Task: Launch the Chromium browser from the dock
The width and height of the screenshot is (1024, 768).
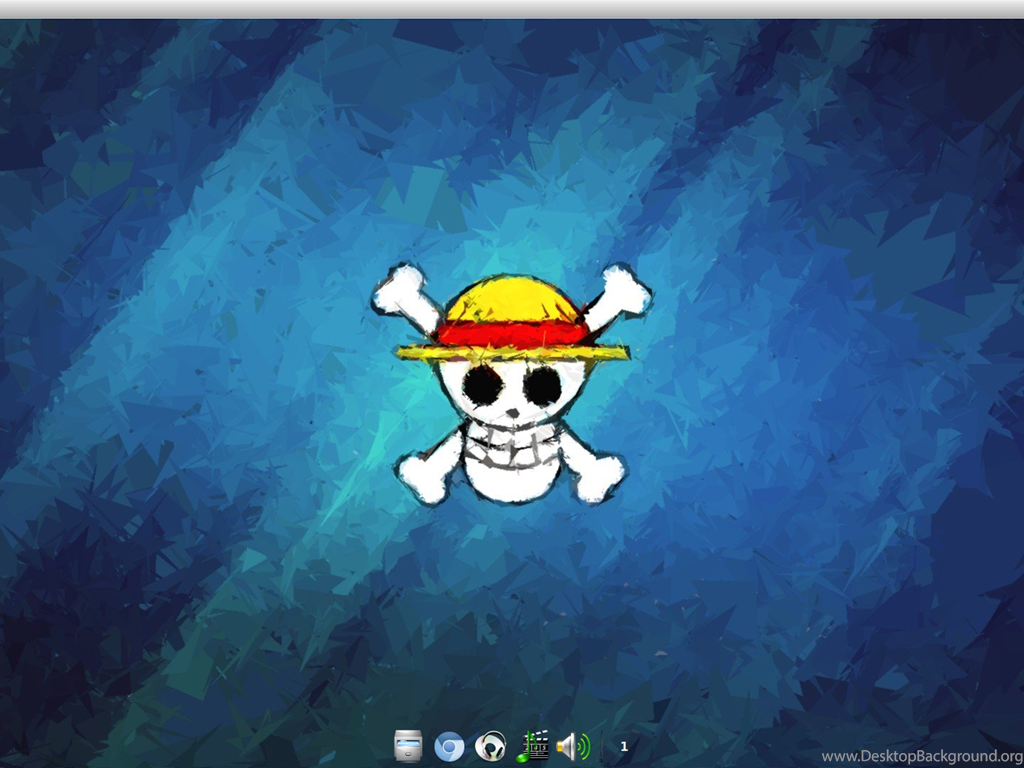Action: [449, 747]
